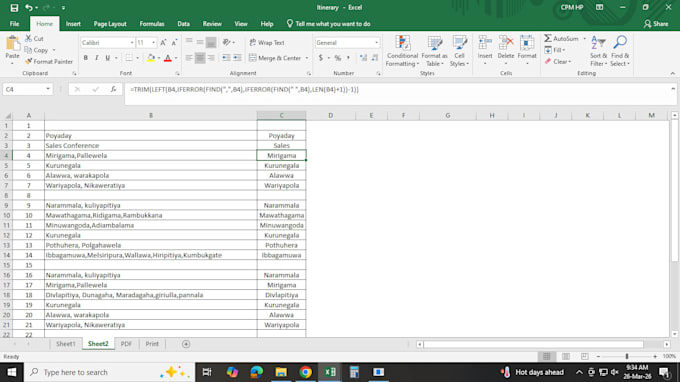The width and height of the screenshot is (680, 382).
Task: Click the Increase Indent icon
Action: click(237, 58)
